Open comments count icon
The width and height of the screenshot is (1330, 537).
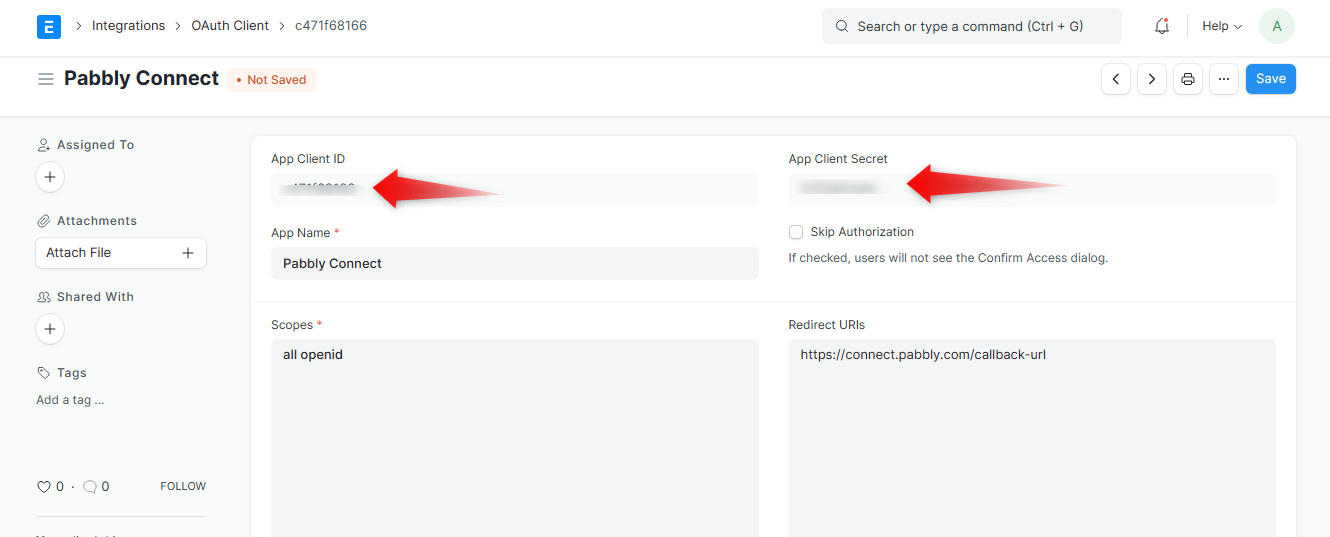pos(90,487)
